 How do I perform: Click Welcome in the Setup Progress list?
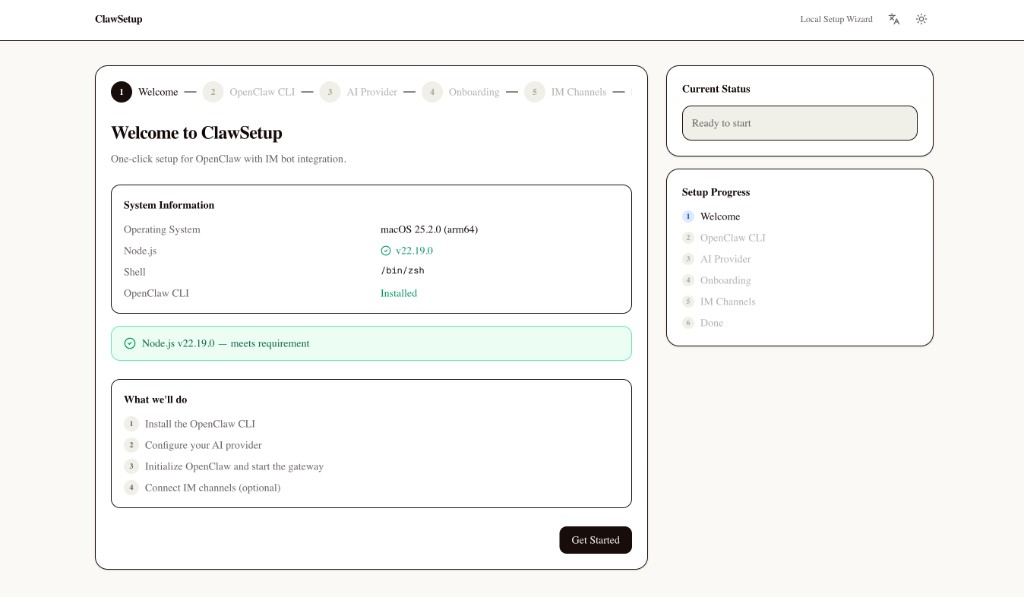[x=711, y=216]
